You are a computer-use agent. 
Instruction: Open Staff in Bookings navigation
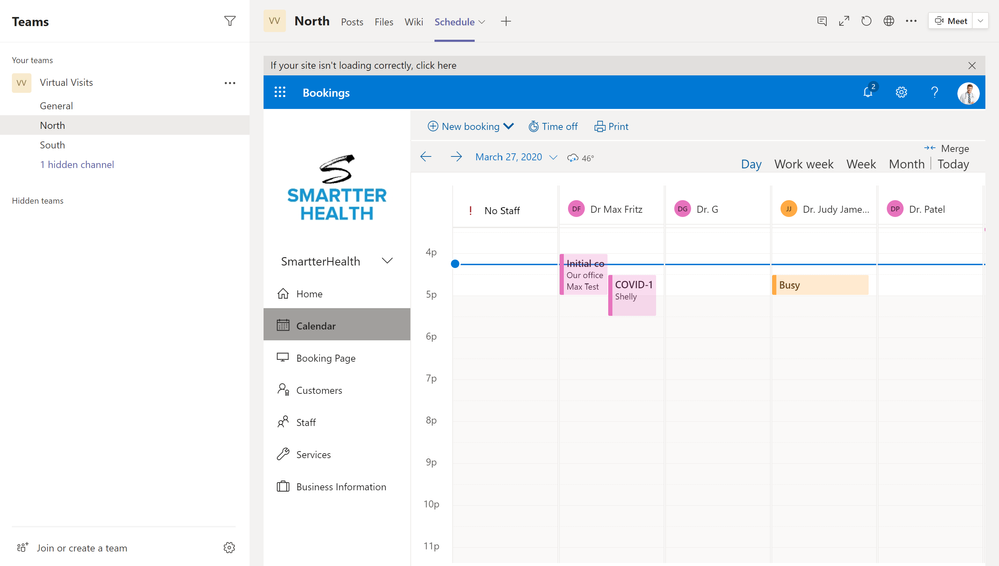pos(337,422)
